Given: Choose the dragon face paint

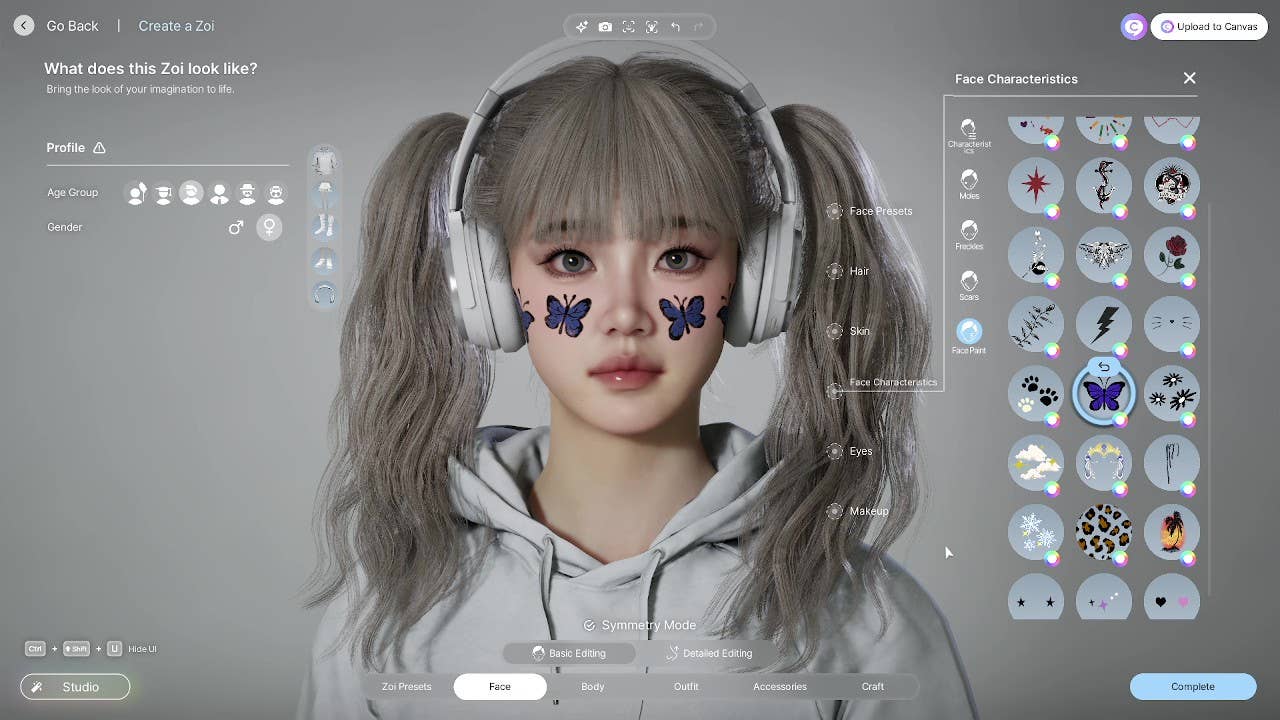Looking at the screenshot, I should click(1104, 185).
